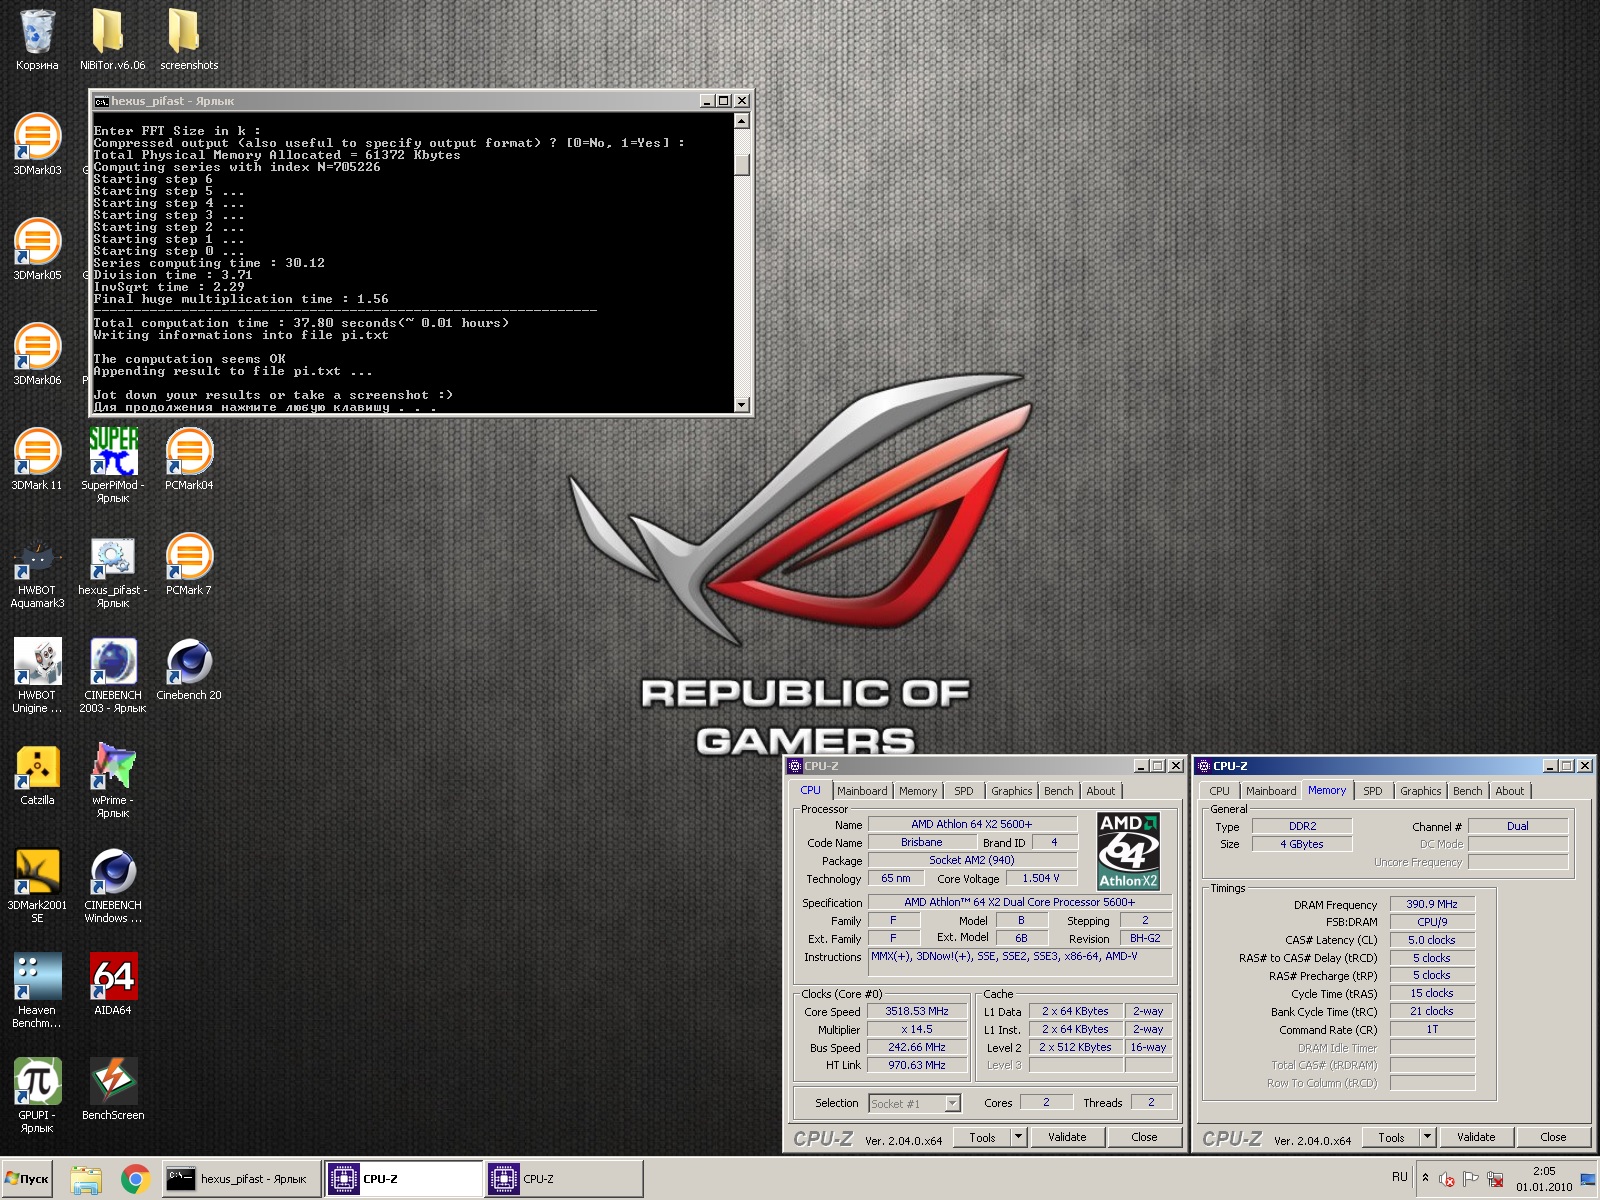Open Graphics tab in left CPU-Z window
1600x1200 pixels.
pos(1011,791)
